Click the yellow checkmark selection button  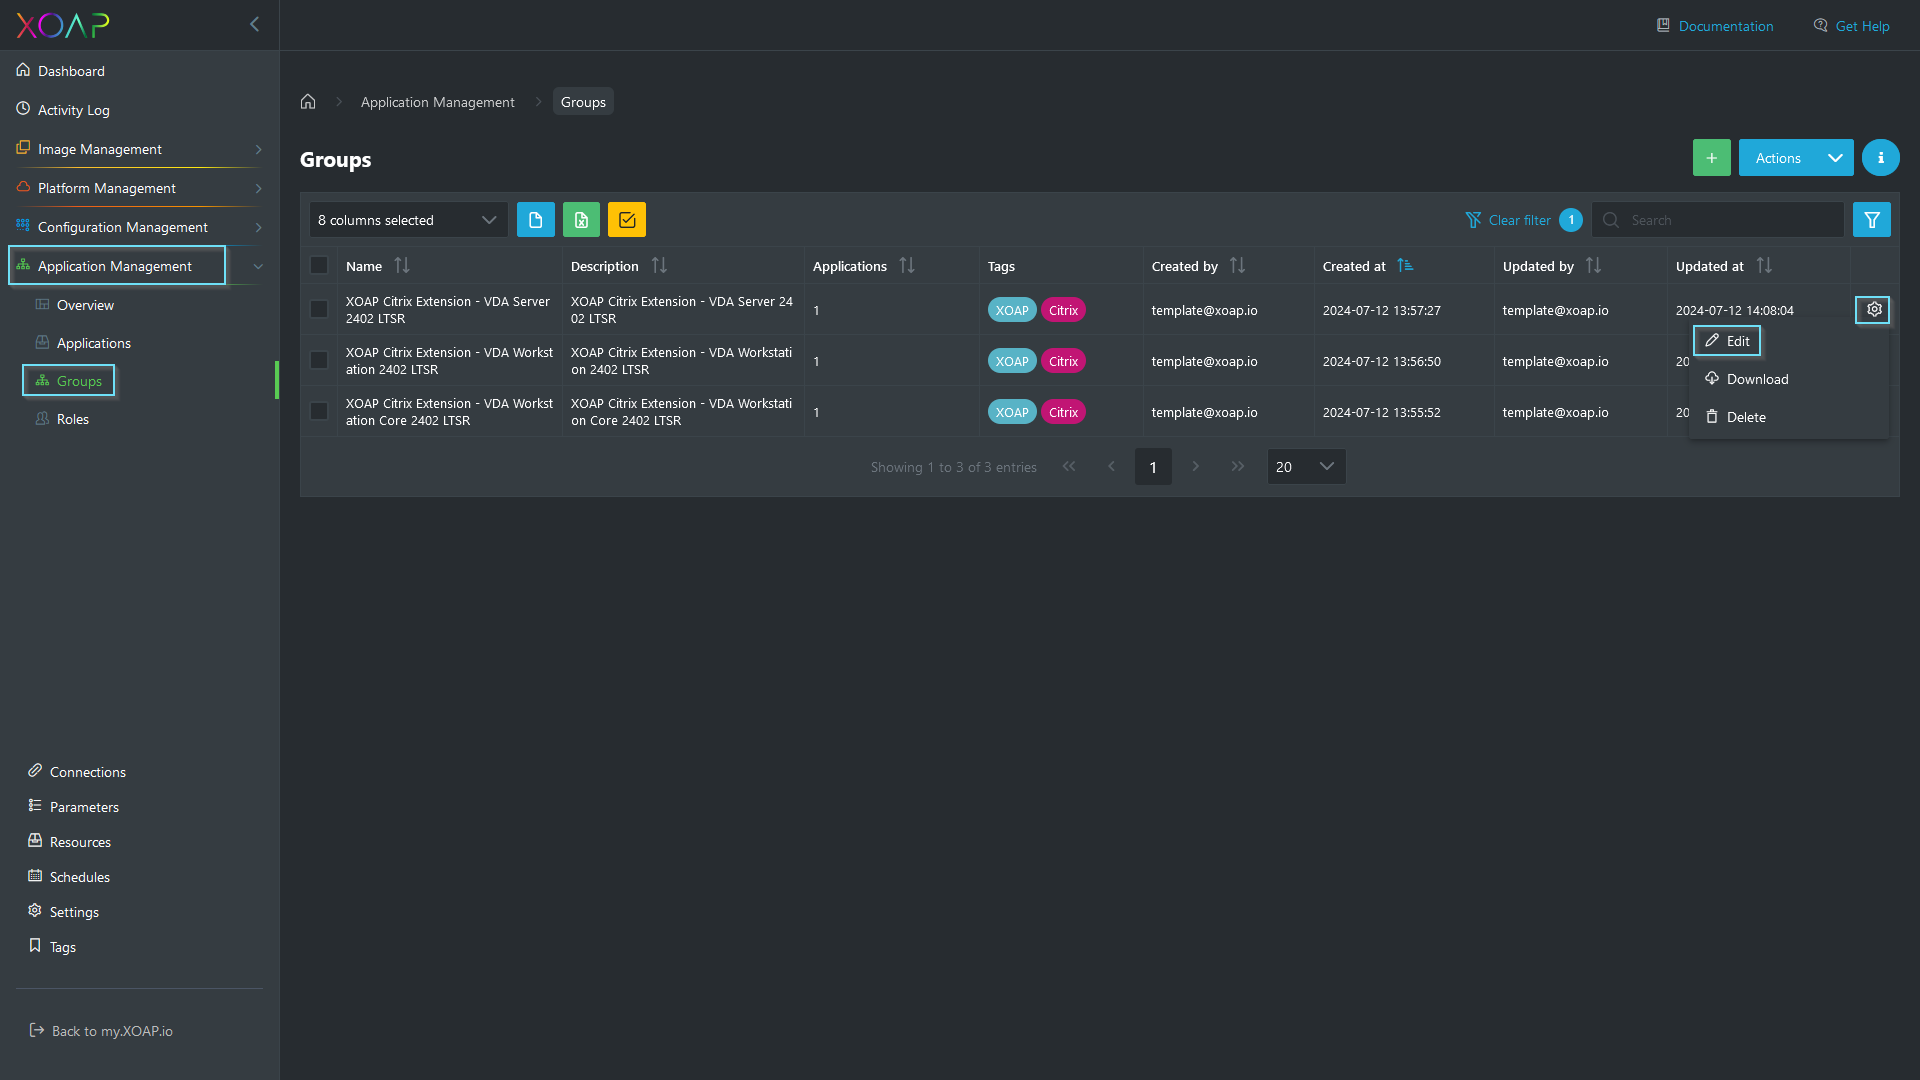tap(627, 220)
